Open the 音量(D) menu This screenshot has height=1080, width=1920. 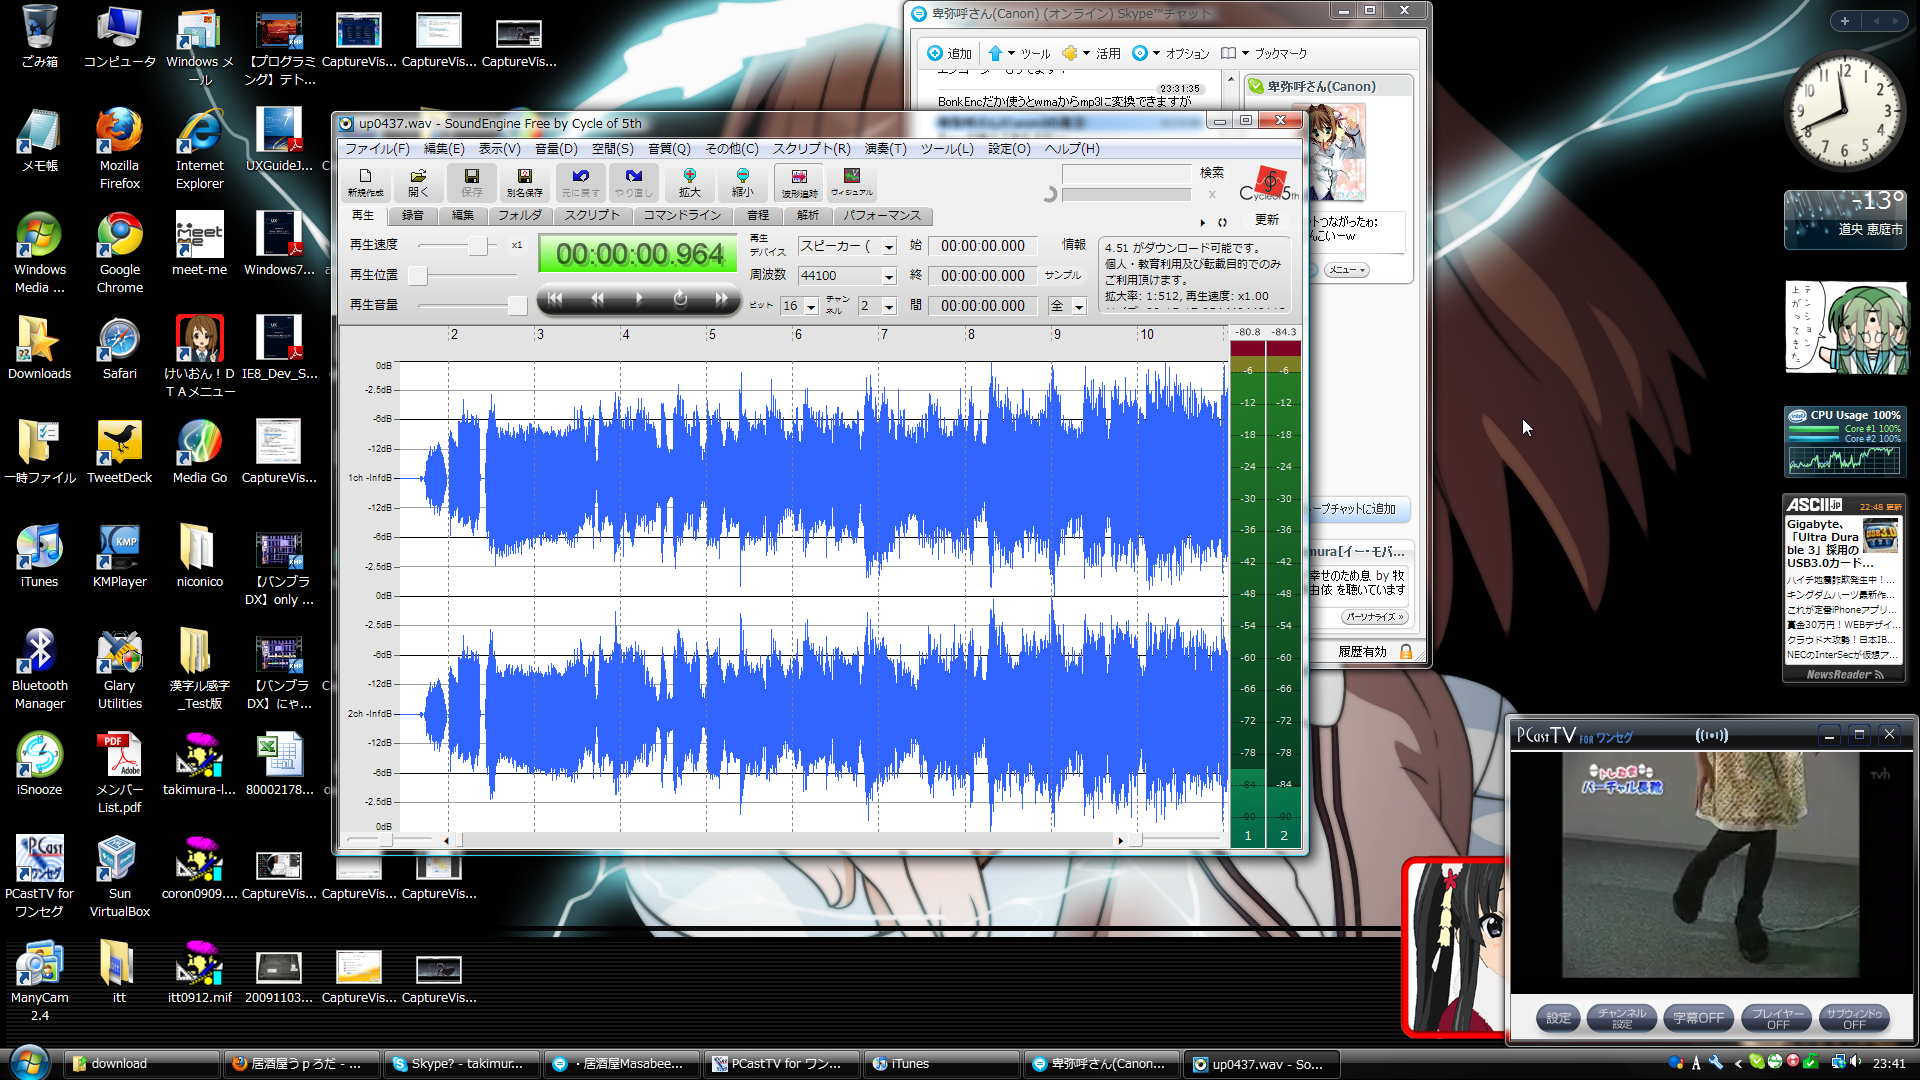556,149
